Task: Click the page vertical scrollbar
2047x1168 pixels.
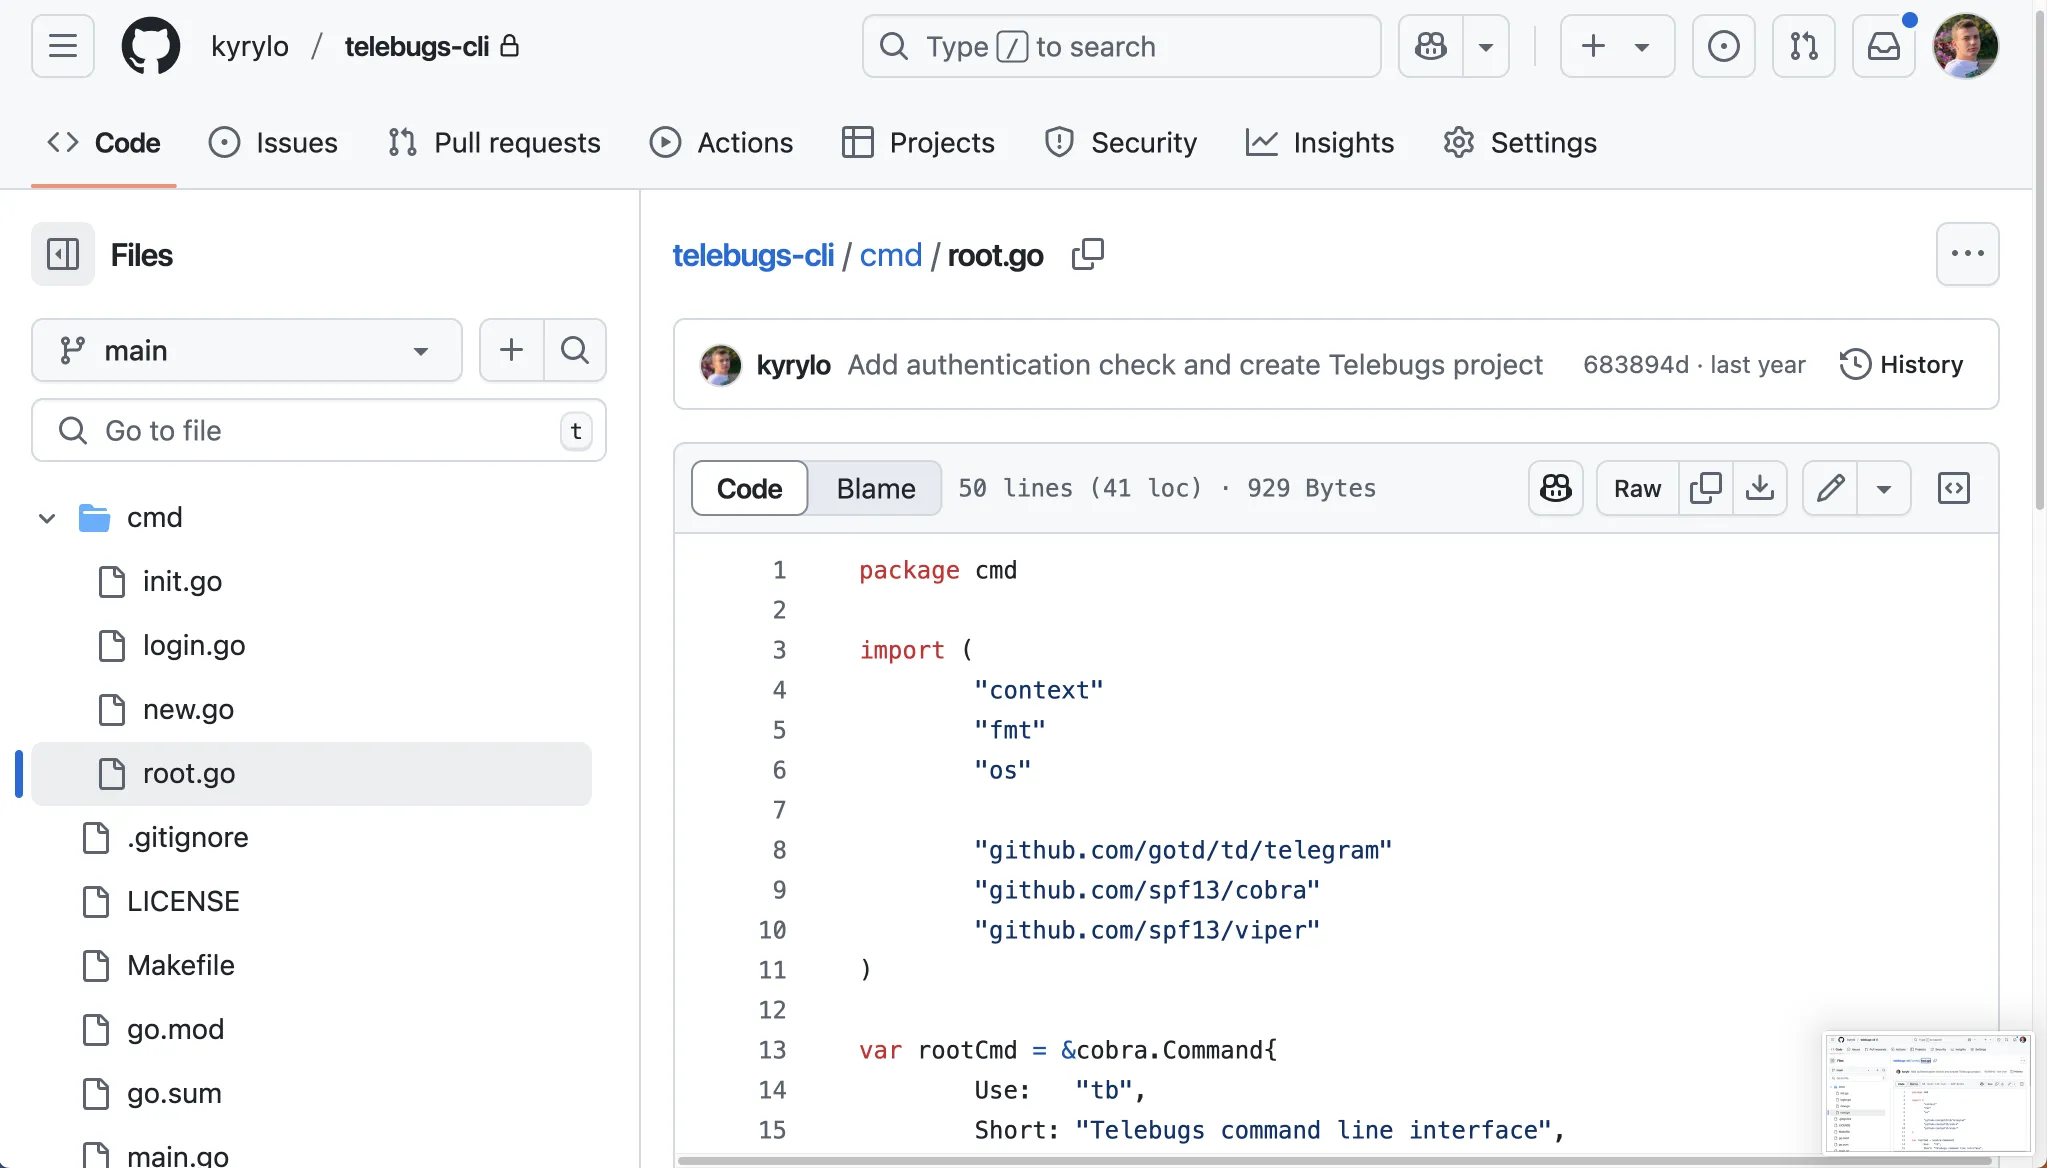Action: click(x=2040, y=260)
